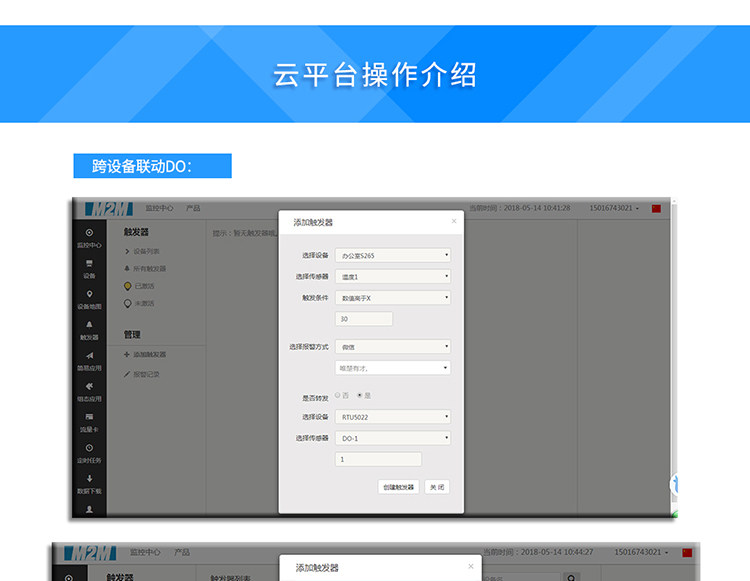
Task: Open the 设备 sidebar icon
Action: coord(89,263)
